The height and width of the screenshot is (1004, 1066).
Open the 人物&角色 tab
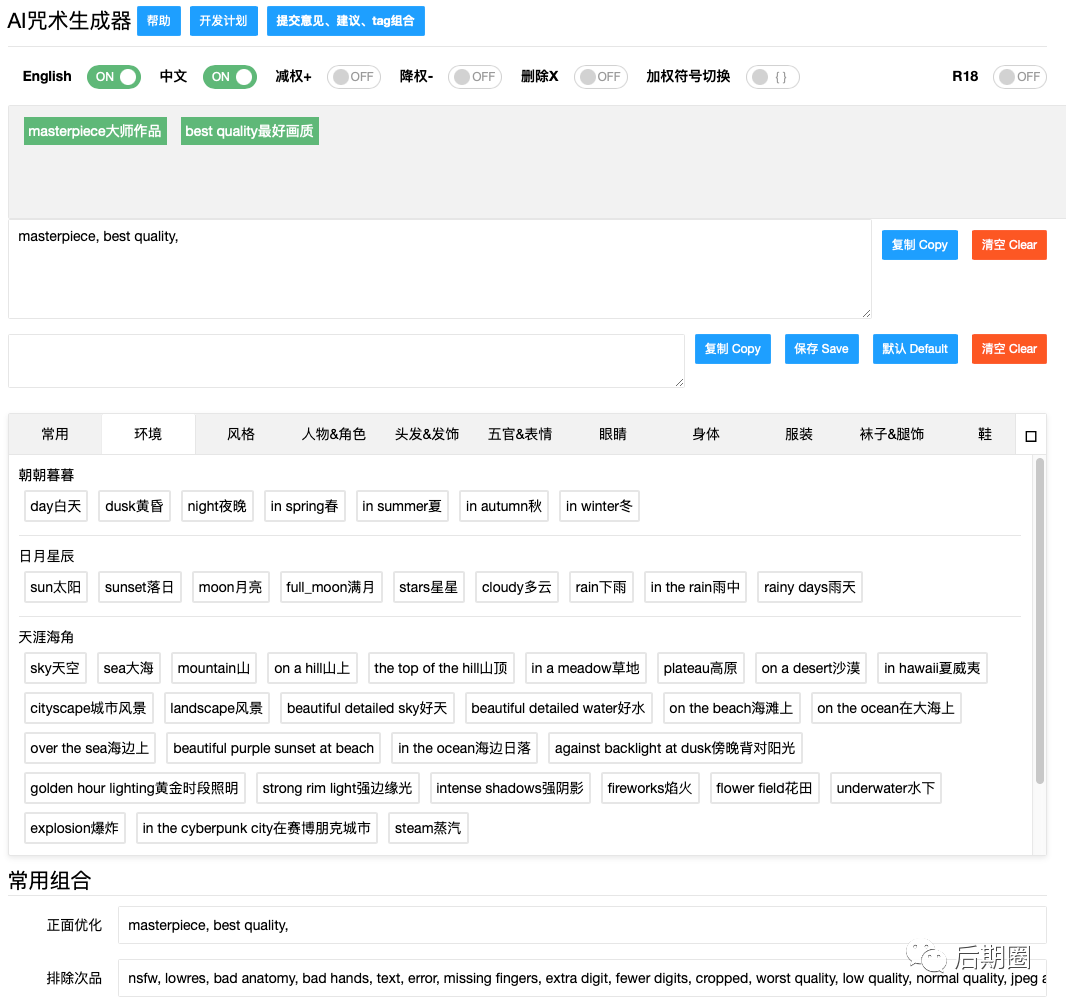pos(334,434)
